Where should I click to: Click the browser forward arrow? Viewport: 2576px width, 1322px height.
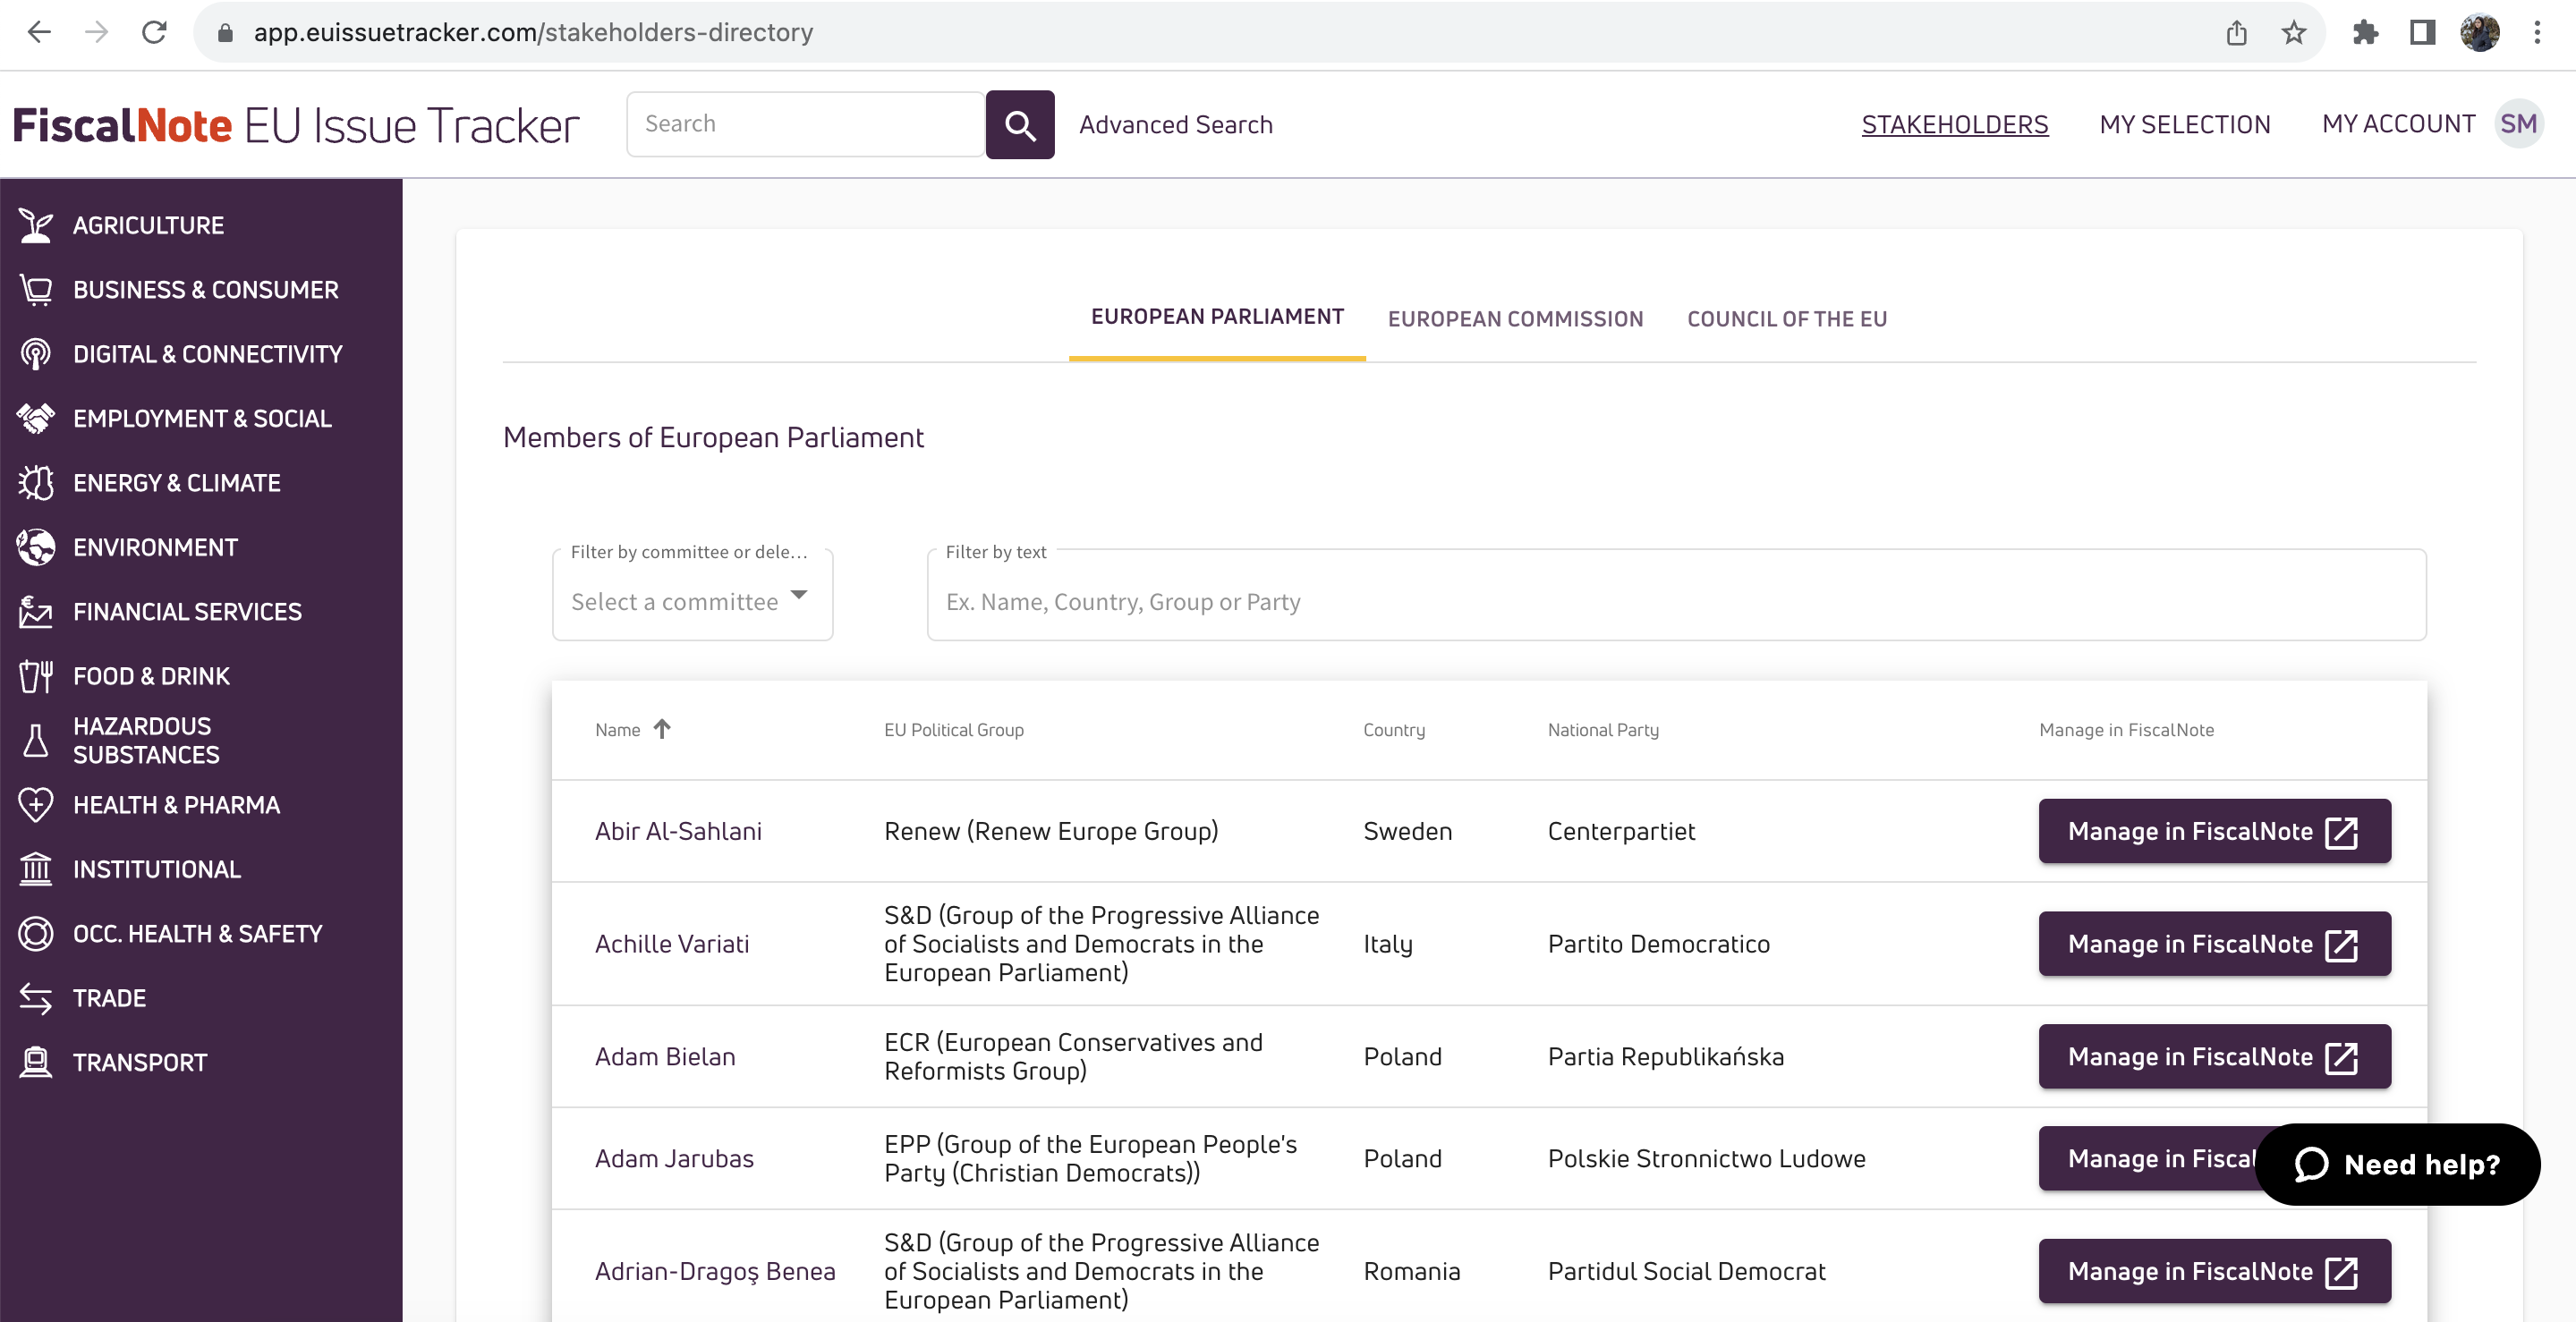pyautogui.click(x=96, y=32)
